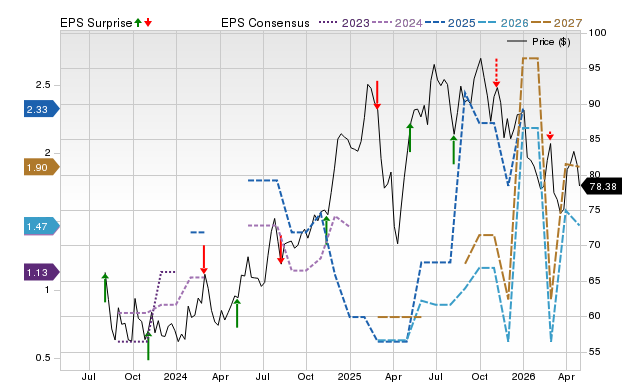
Task: Click the 2027 EPS consensus legend entry
Action: point(556,23)
